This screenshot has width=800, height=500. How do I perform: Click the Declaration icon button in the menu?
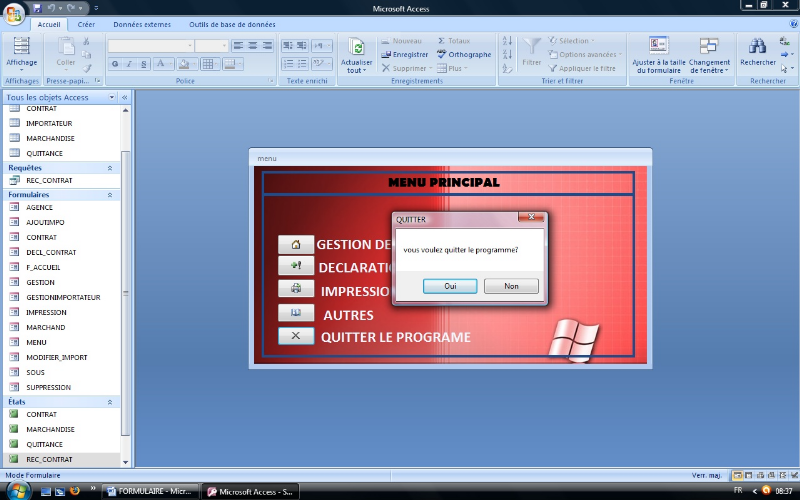coord(295,267)
